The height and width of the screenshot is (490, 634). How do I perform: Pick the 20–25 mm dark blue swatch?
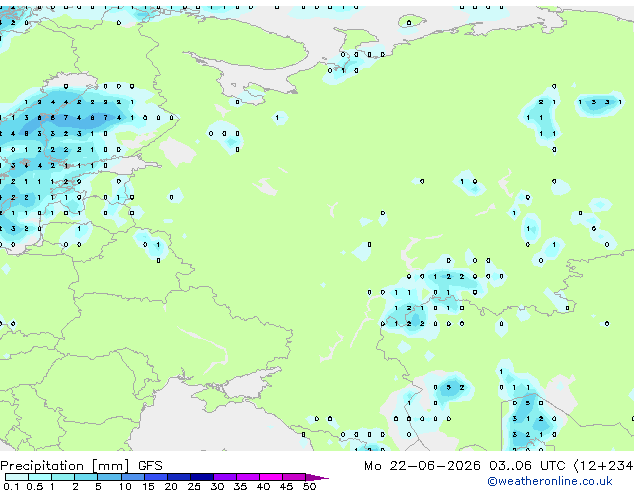coord(178,477)
